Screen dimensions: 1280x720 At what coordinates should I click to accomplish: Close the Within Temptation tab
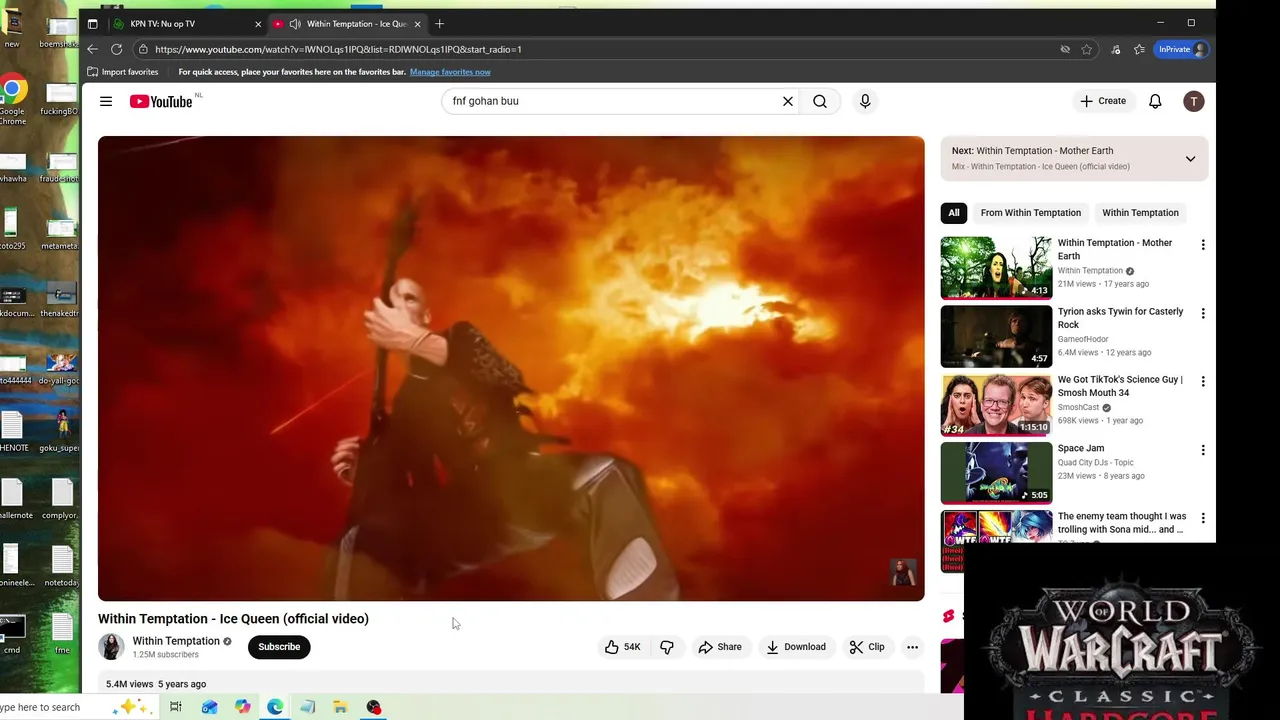click(418, 24)
